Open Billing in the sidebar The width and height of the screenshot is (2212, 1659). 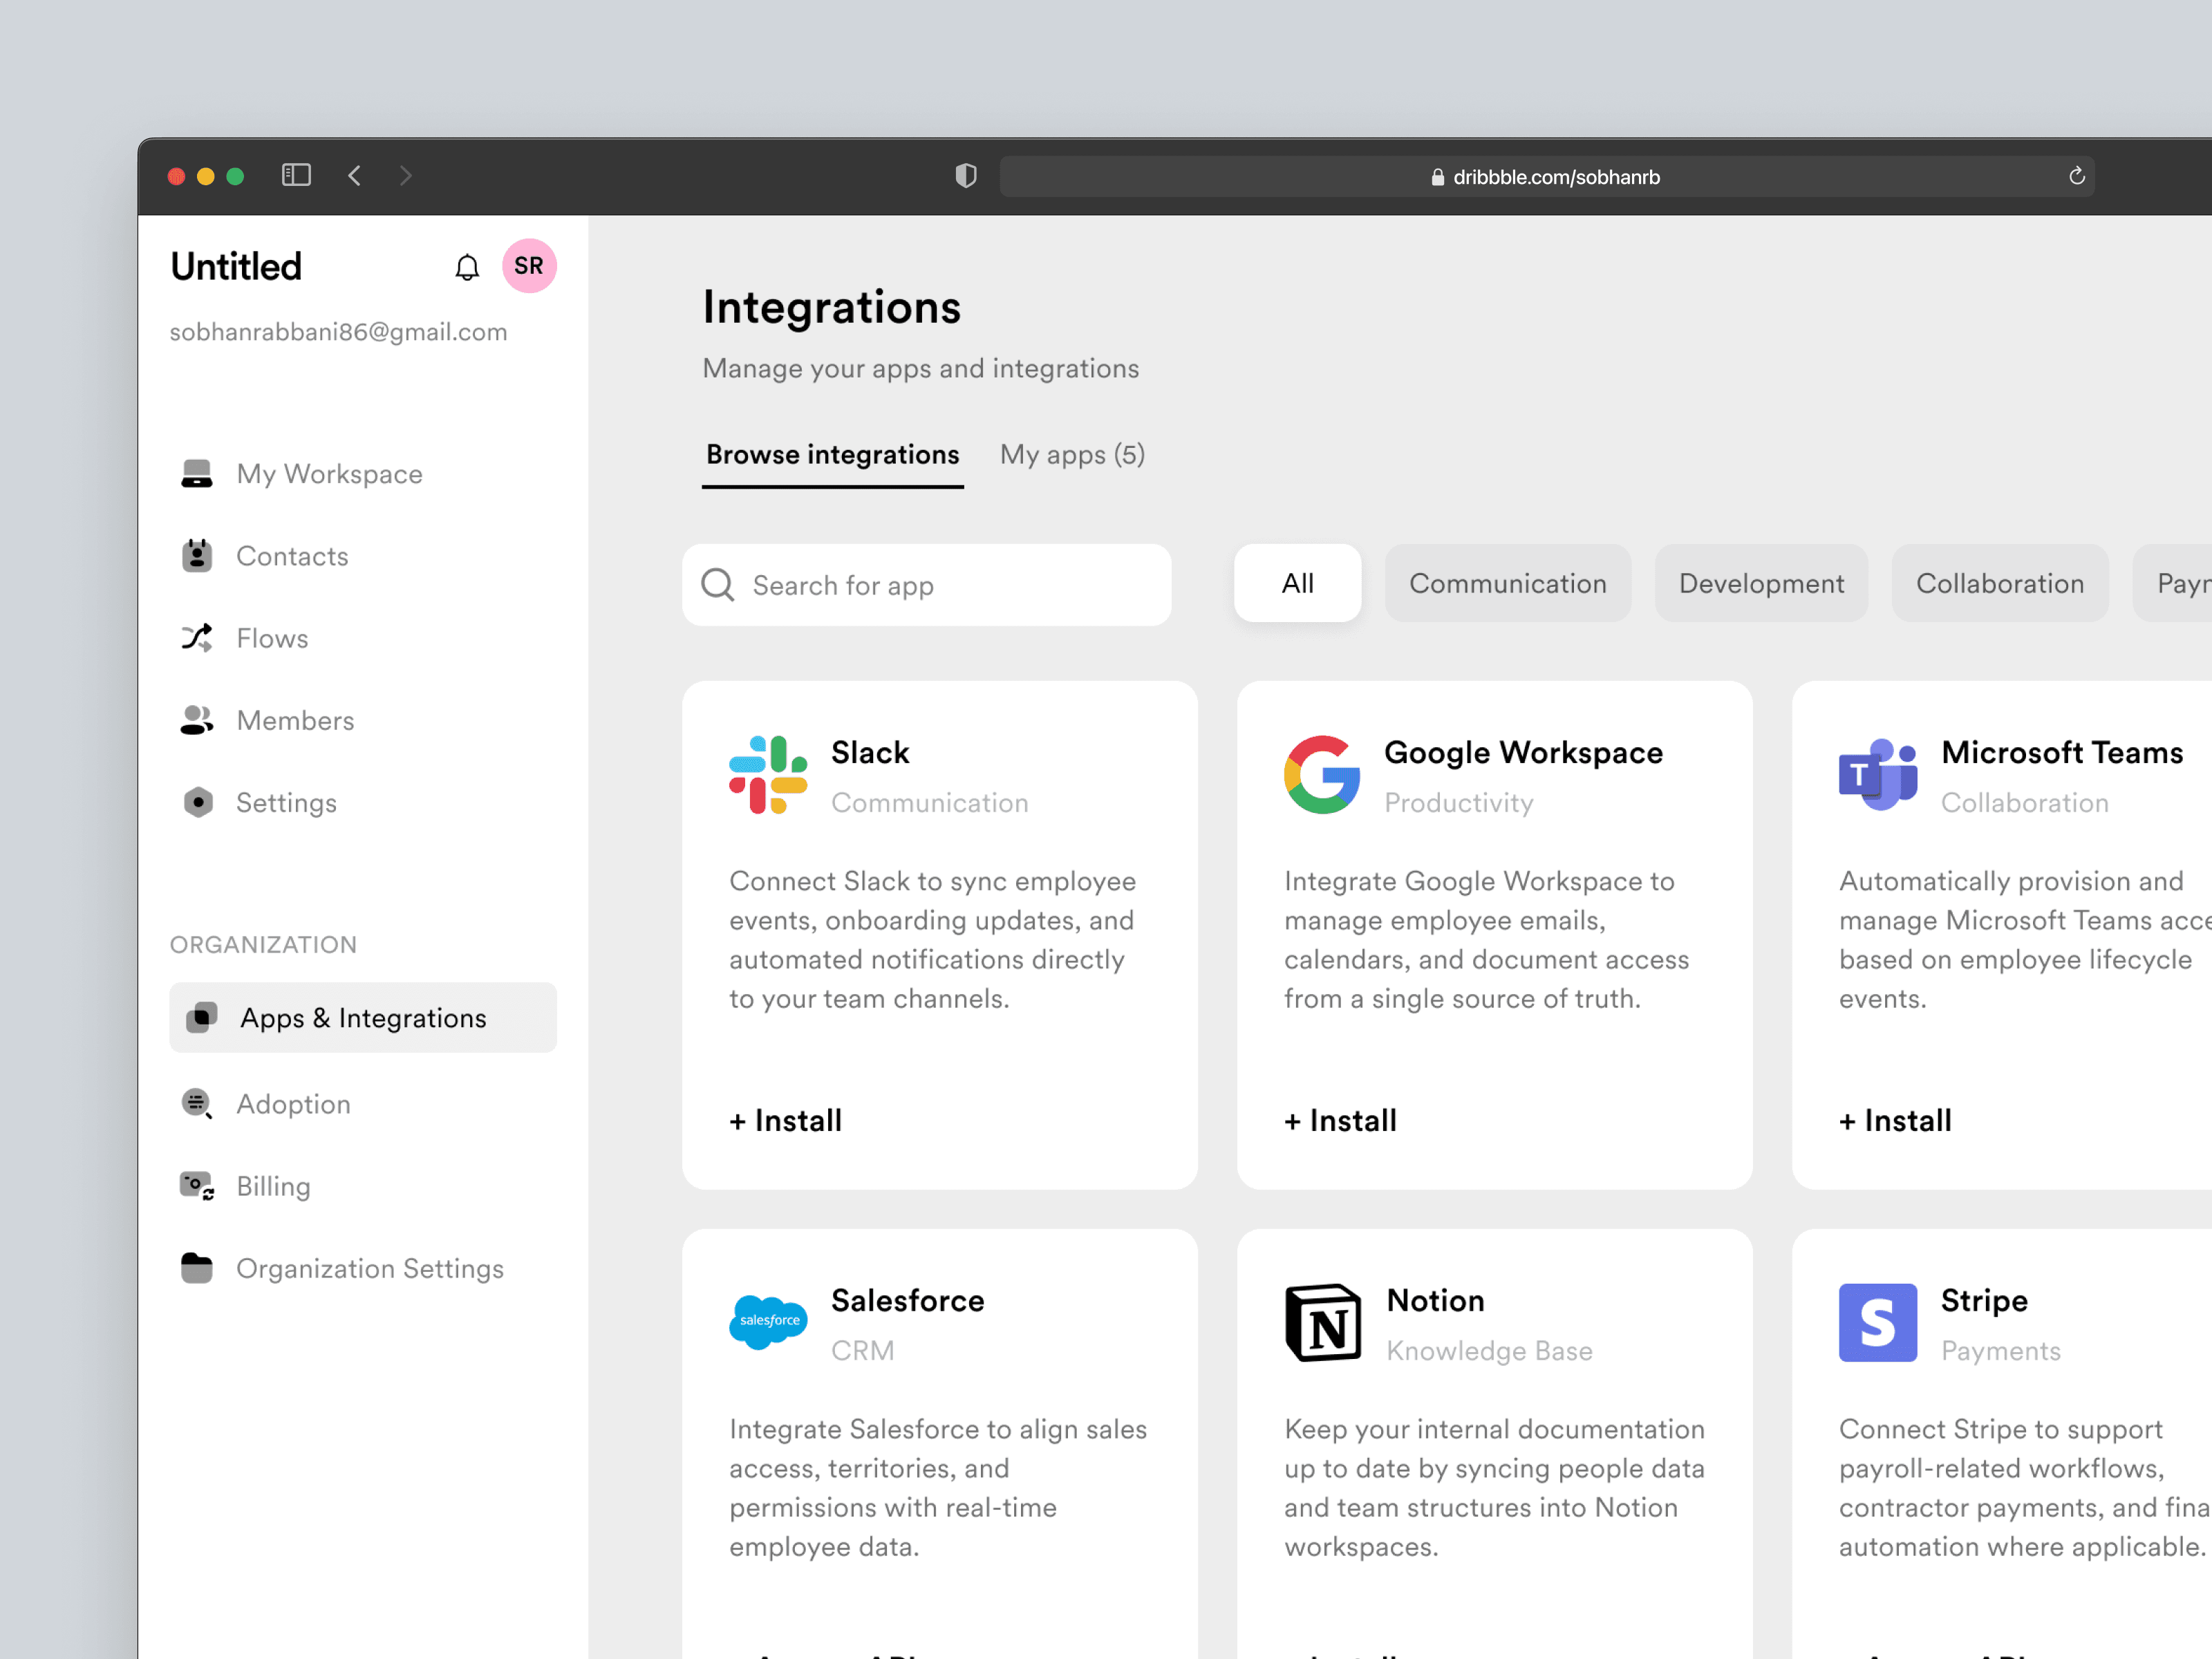tap(273, 1186)
